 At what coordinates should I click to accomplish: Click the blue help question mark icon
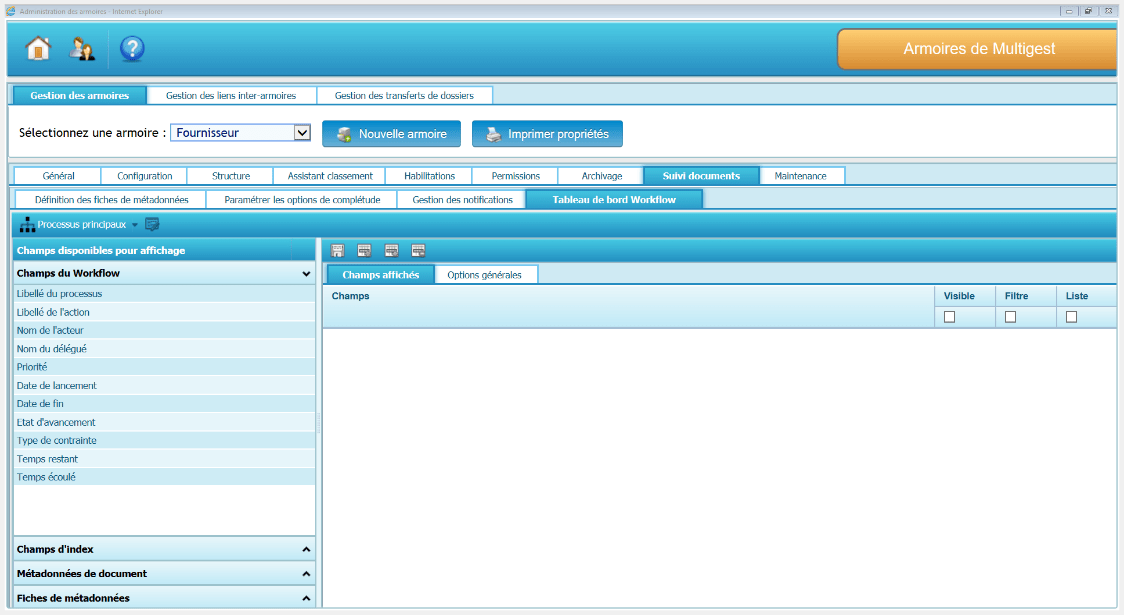(132, 48)
